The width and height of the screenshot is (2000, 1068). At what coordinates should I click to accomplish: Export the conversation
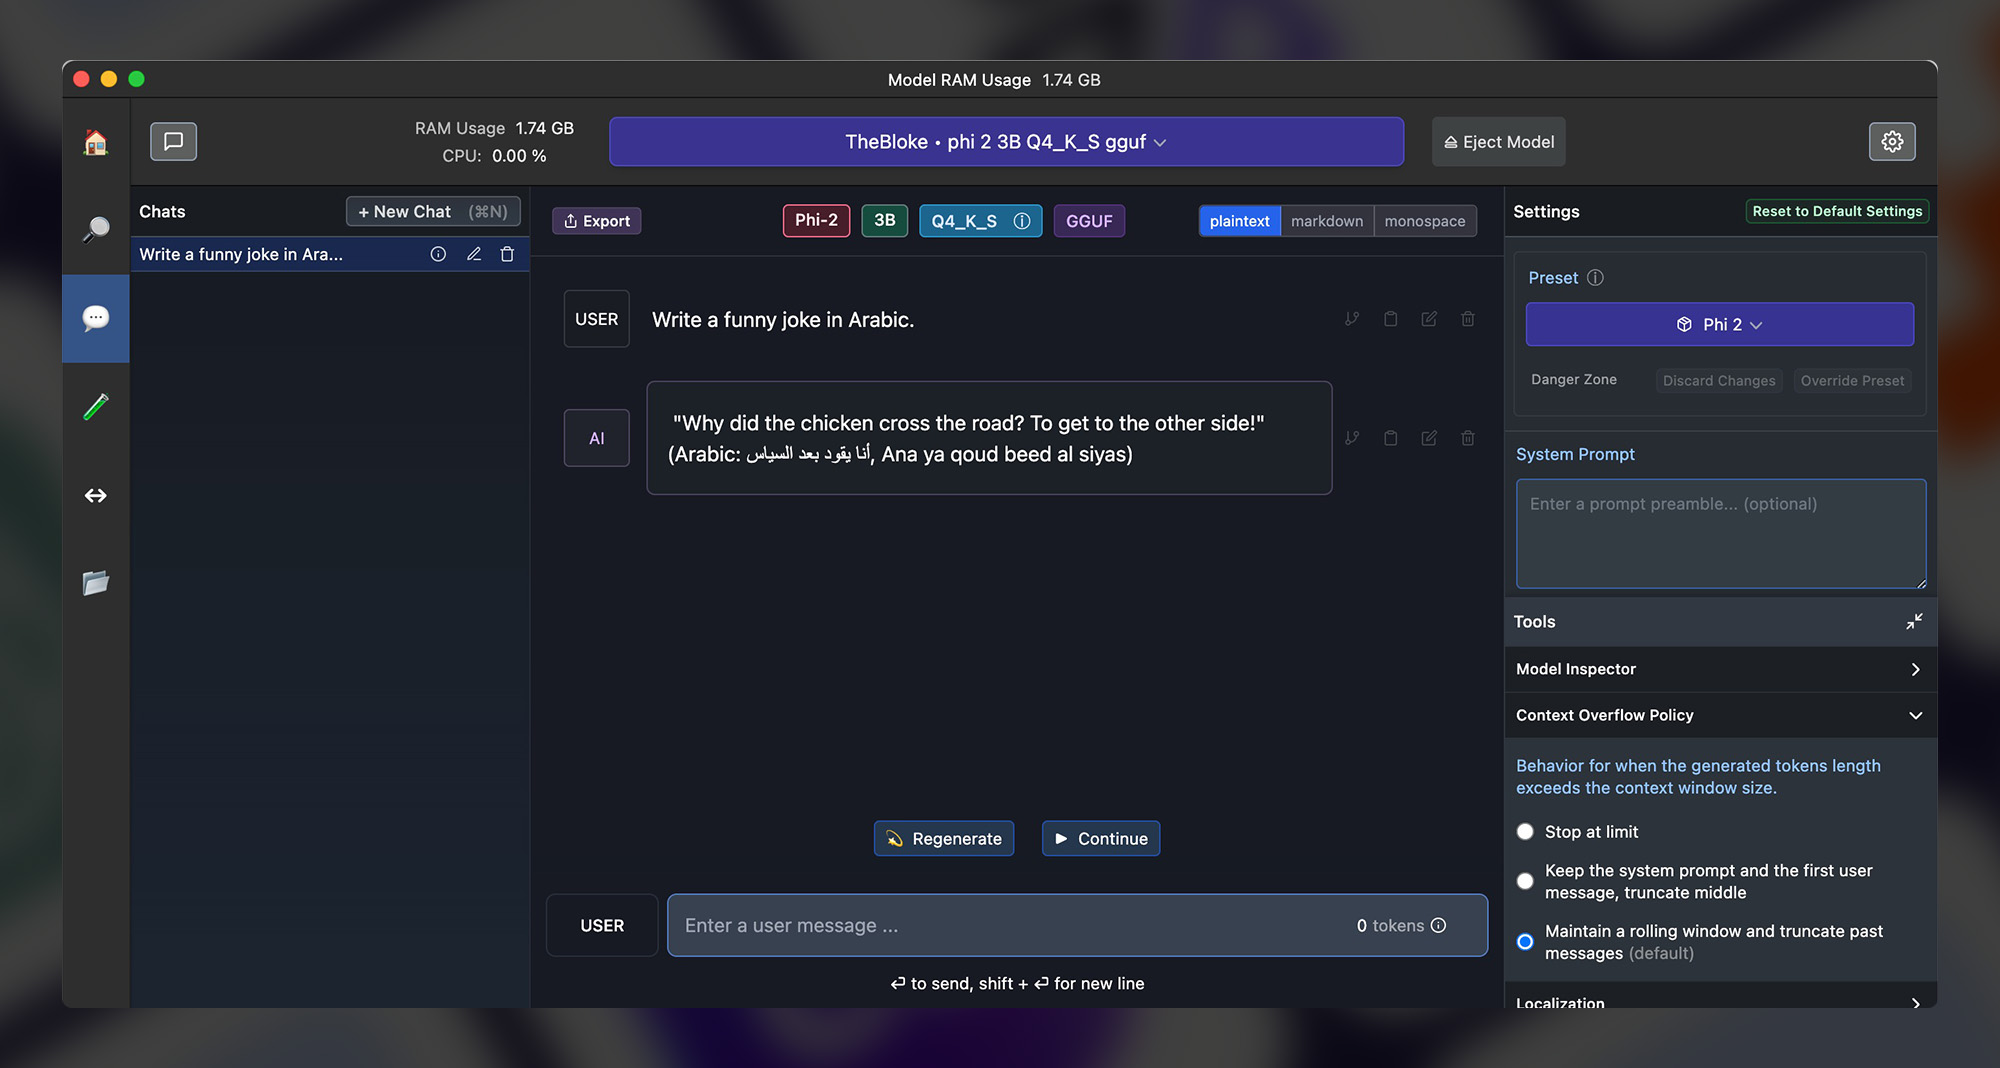(597, 221)
